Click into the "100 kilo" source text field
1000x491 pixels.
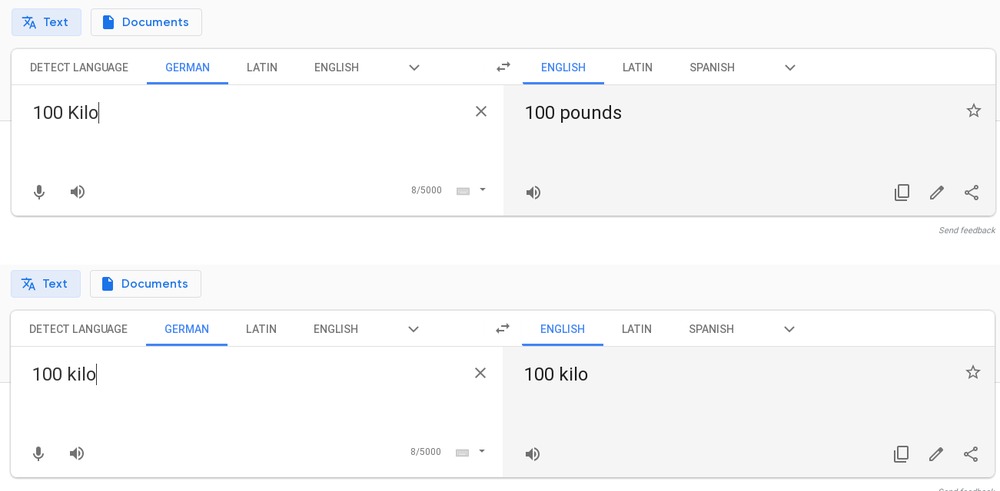click(256, 395)
